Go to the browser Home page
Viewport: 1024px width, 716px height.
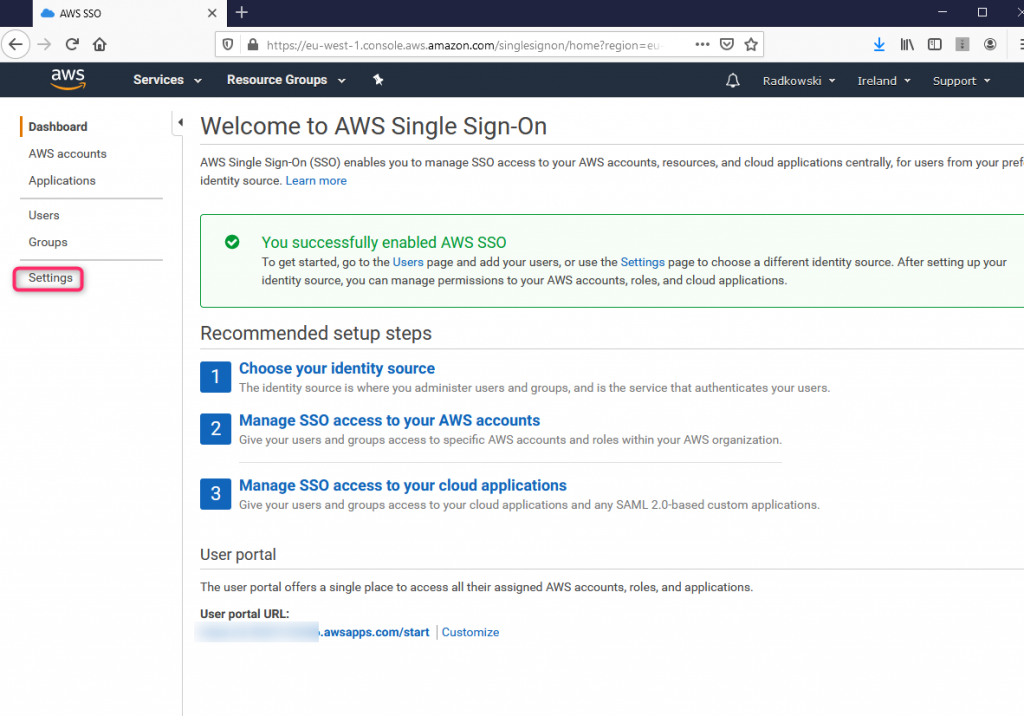pyautogui.click(x=99, y=44)
